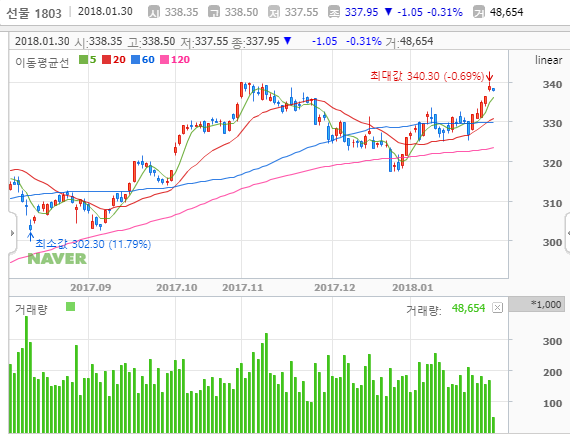Toggle the 5-day moving average legend
This screenshot has width=570, height=435.
(88, 60)
